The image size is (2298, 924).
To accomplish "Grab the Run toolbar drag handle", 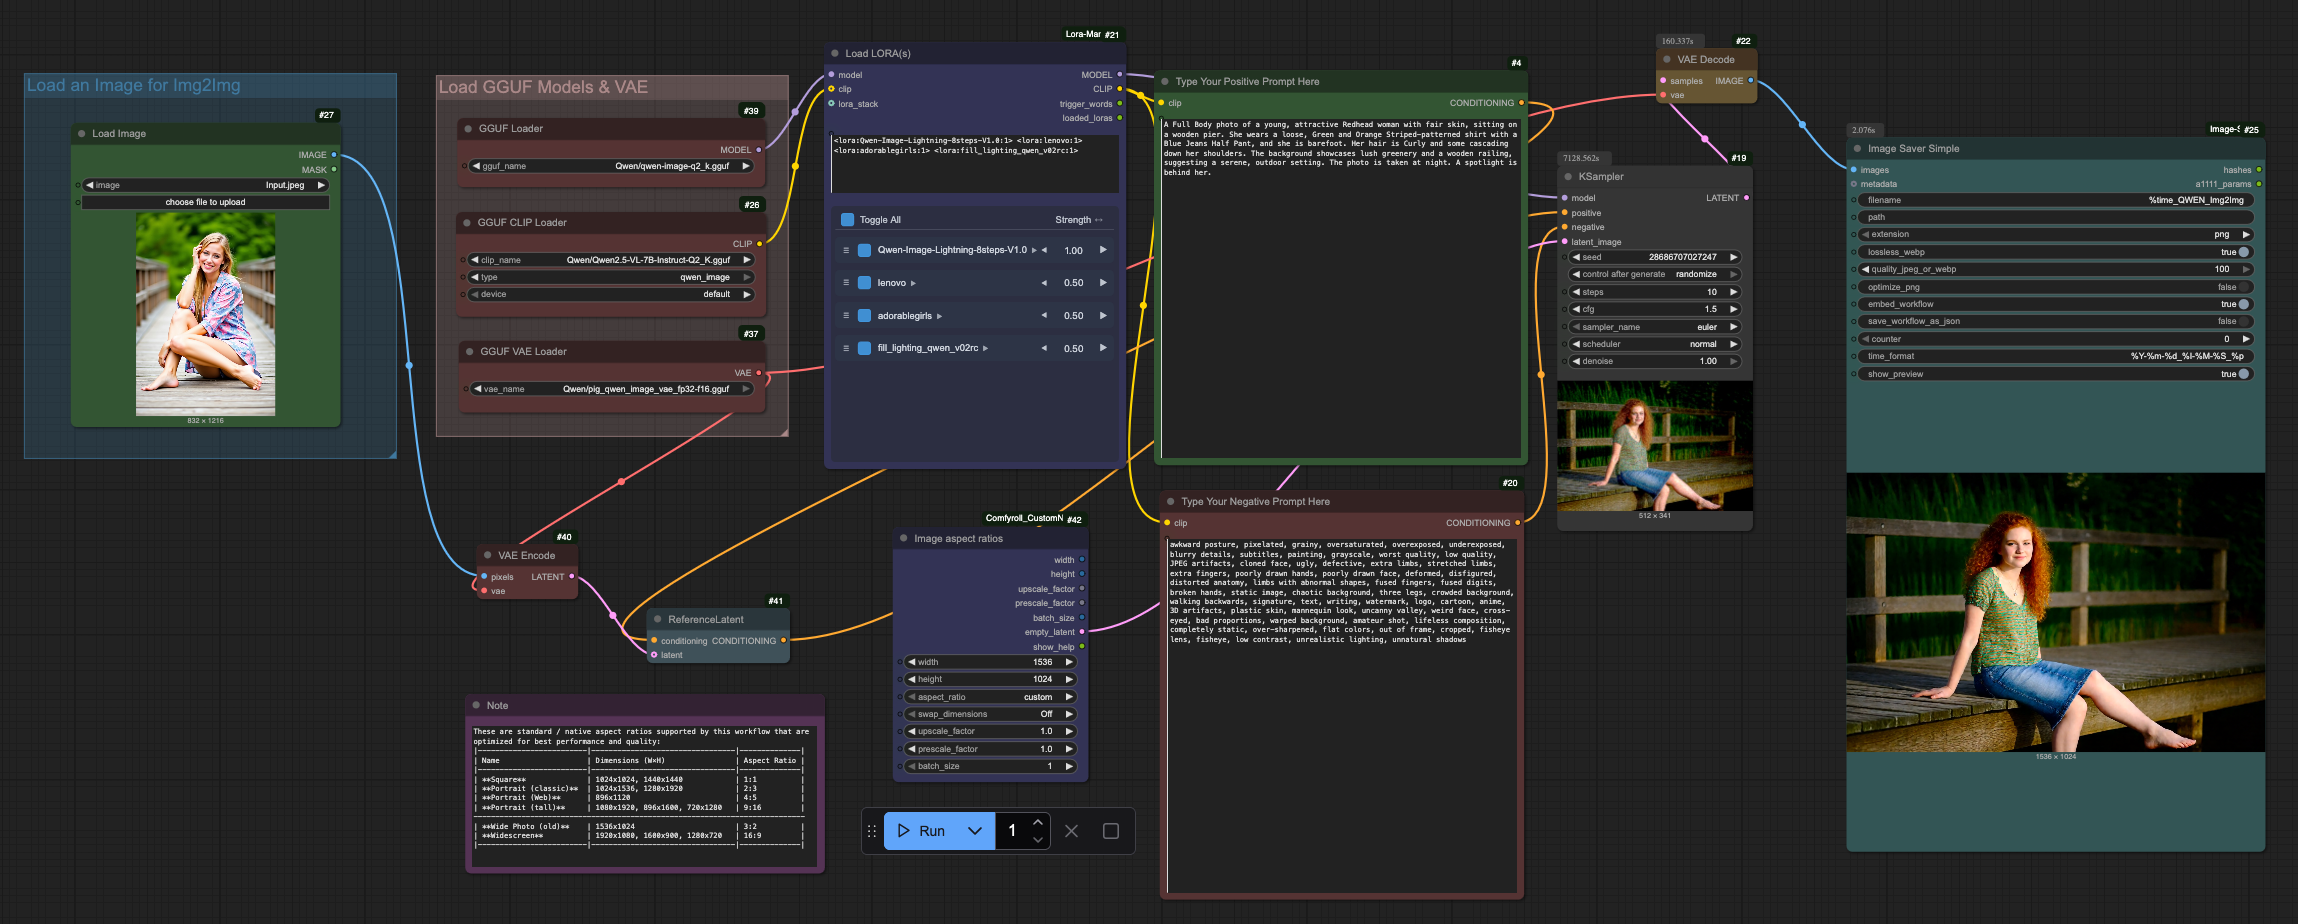I will pos(871,831).
